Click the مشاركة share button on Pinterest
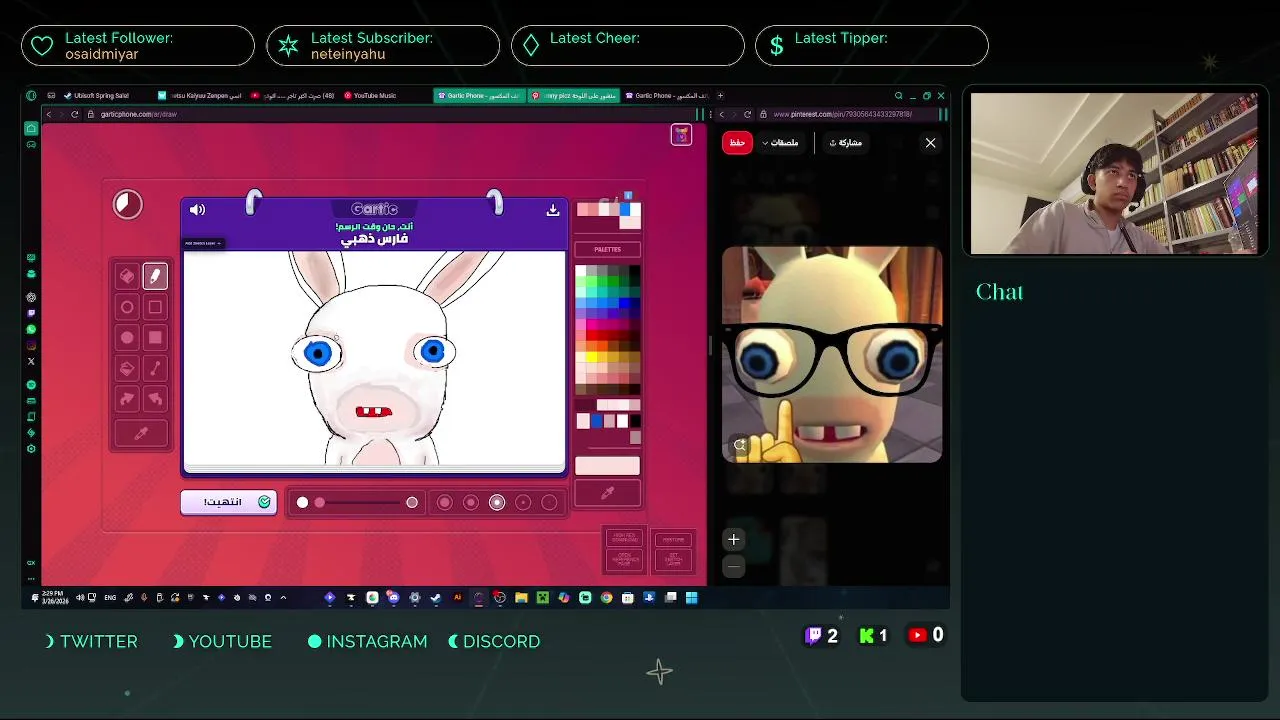Viewport: 1280px width, 720px height. [846, 143]
